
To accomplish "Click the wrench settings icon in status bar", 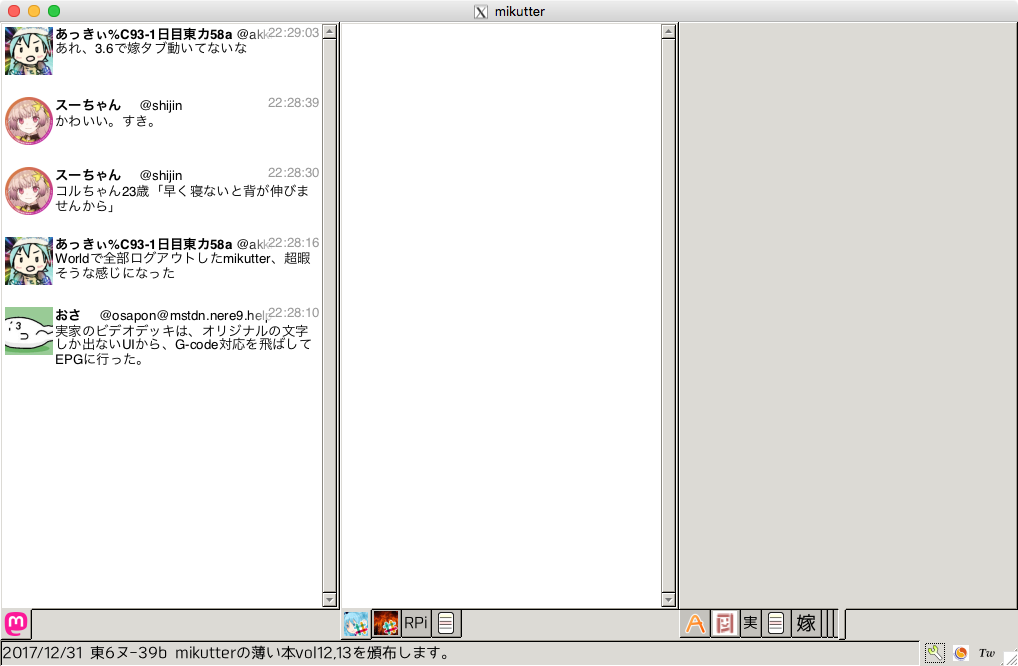I will (x=934, y=653).
